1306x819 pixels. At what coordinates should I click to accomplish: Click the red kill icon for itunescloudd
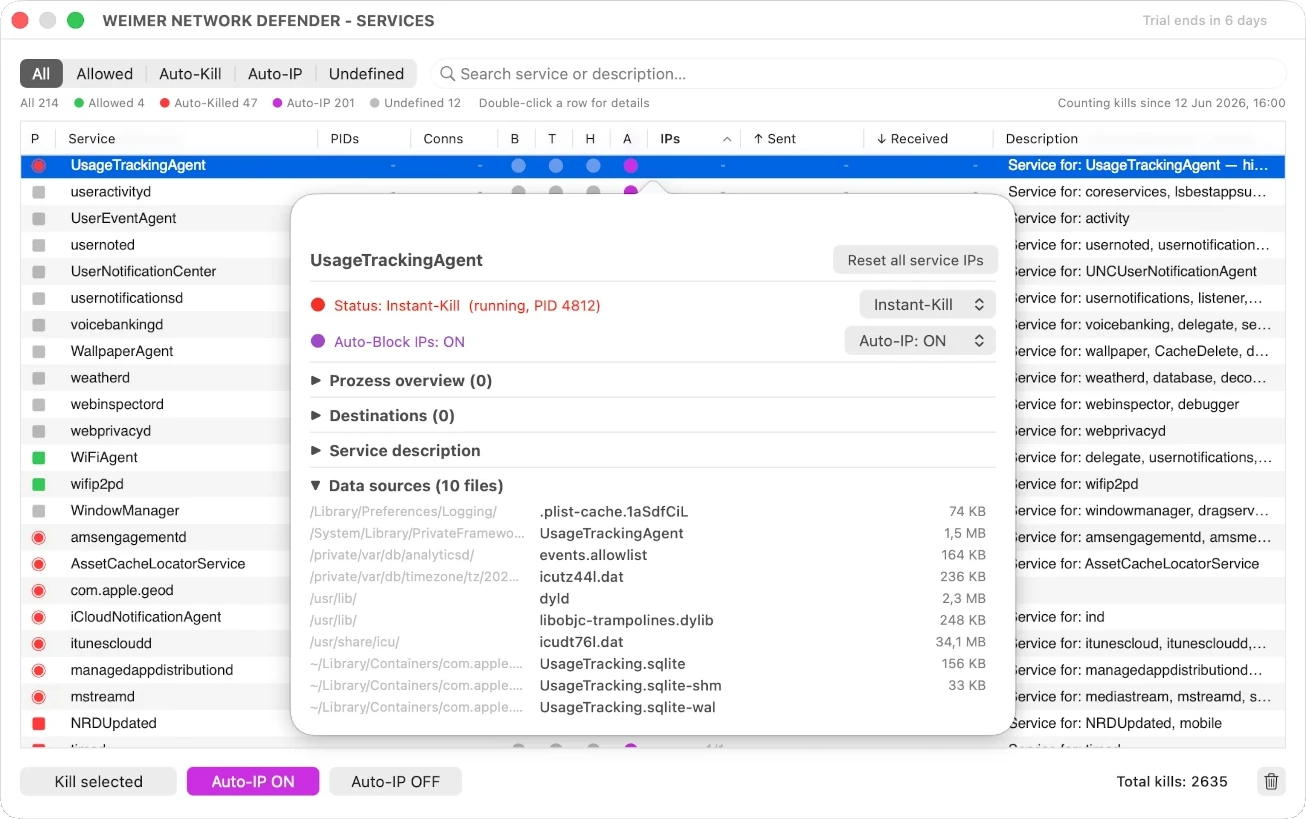(x=39, y=644)
